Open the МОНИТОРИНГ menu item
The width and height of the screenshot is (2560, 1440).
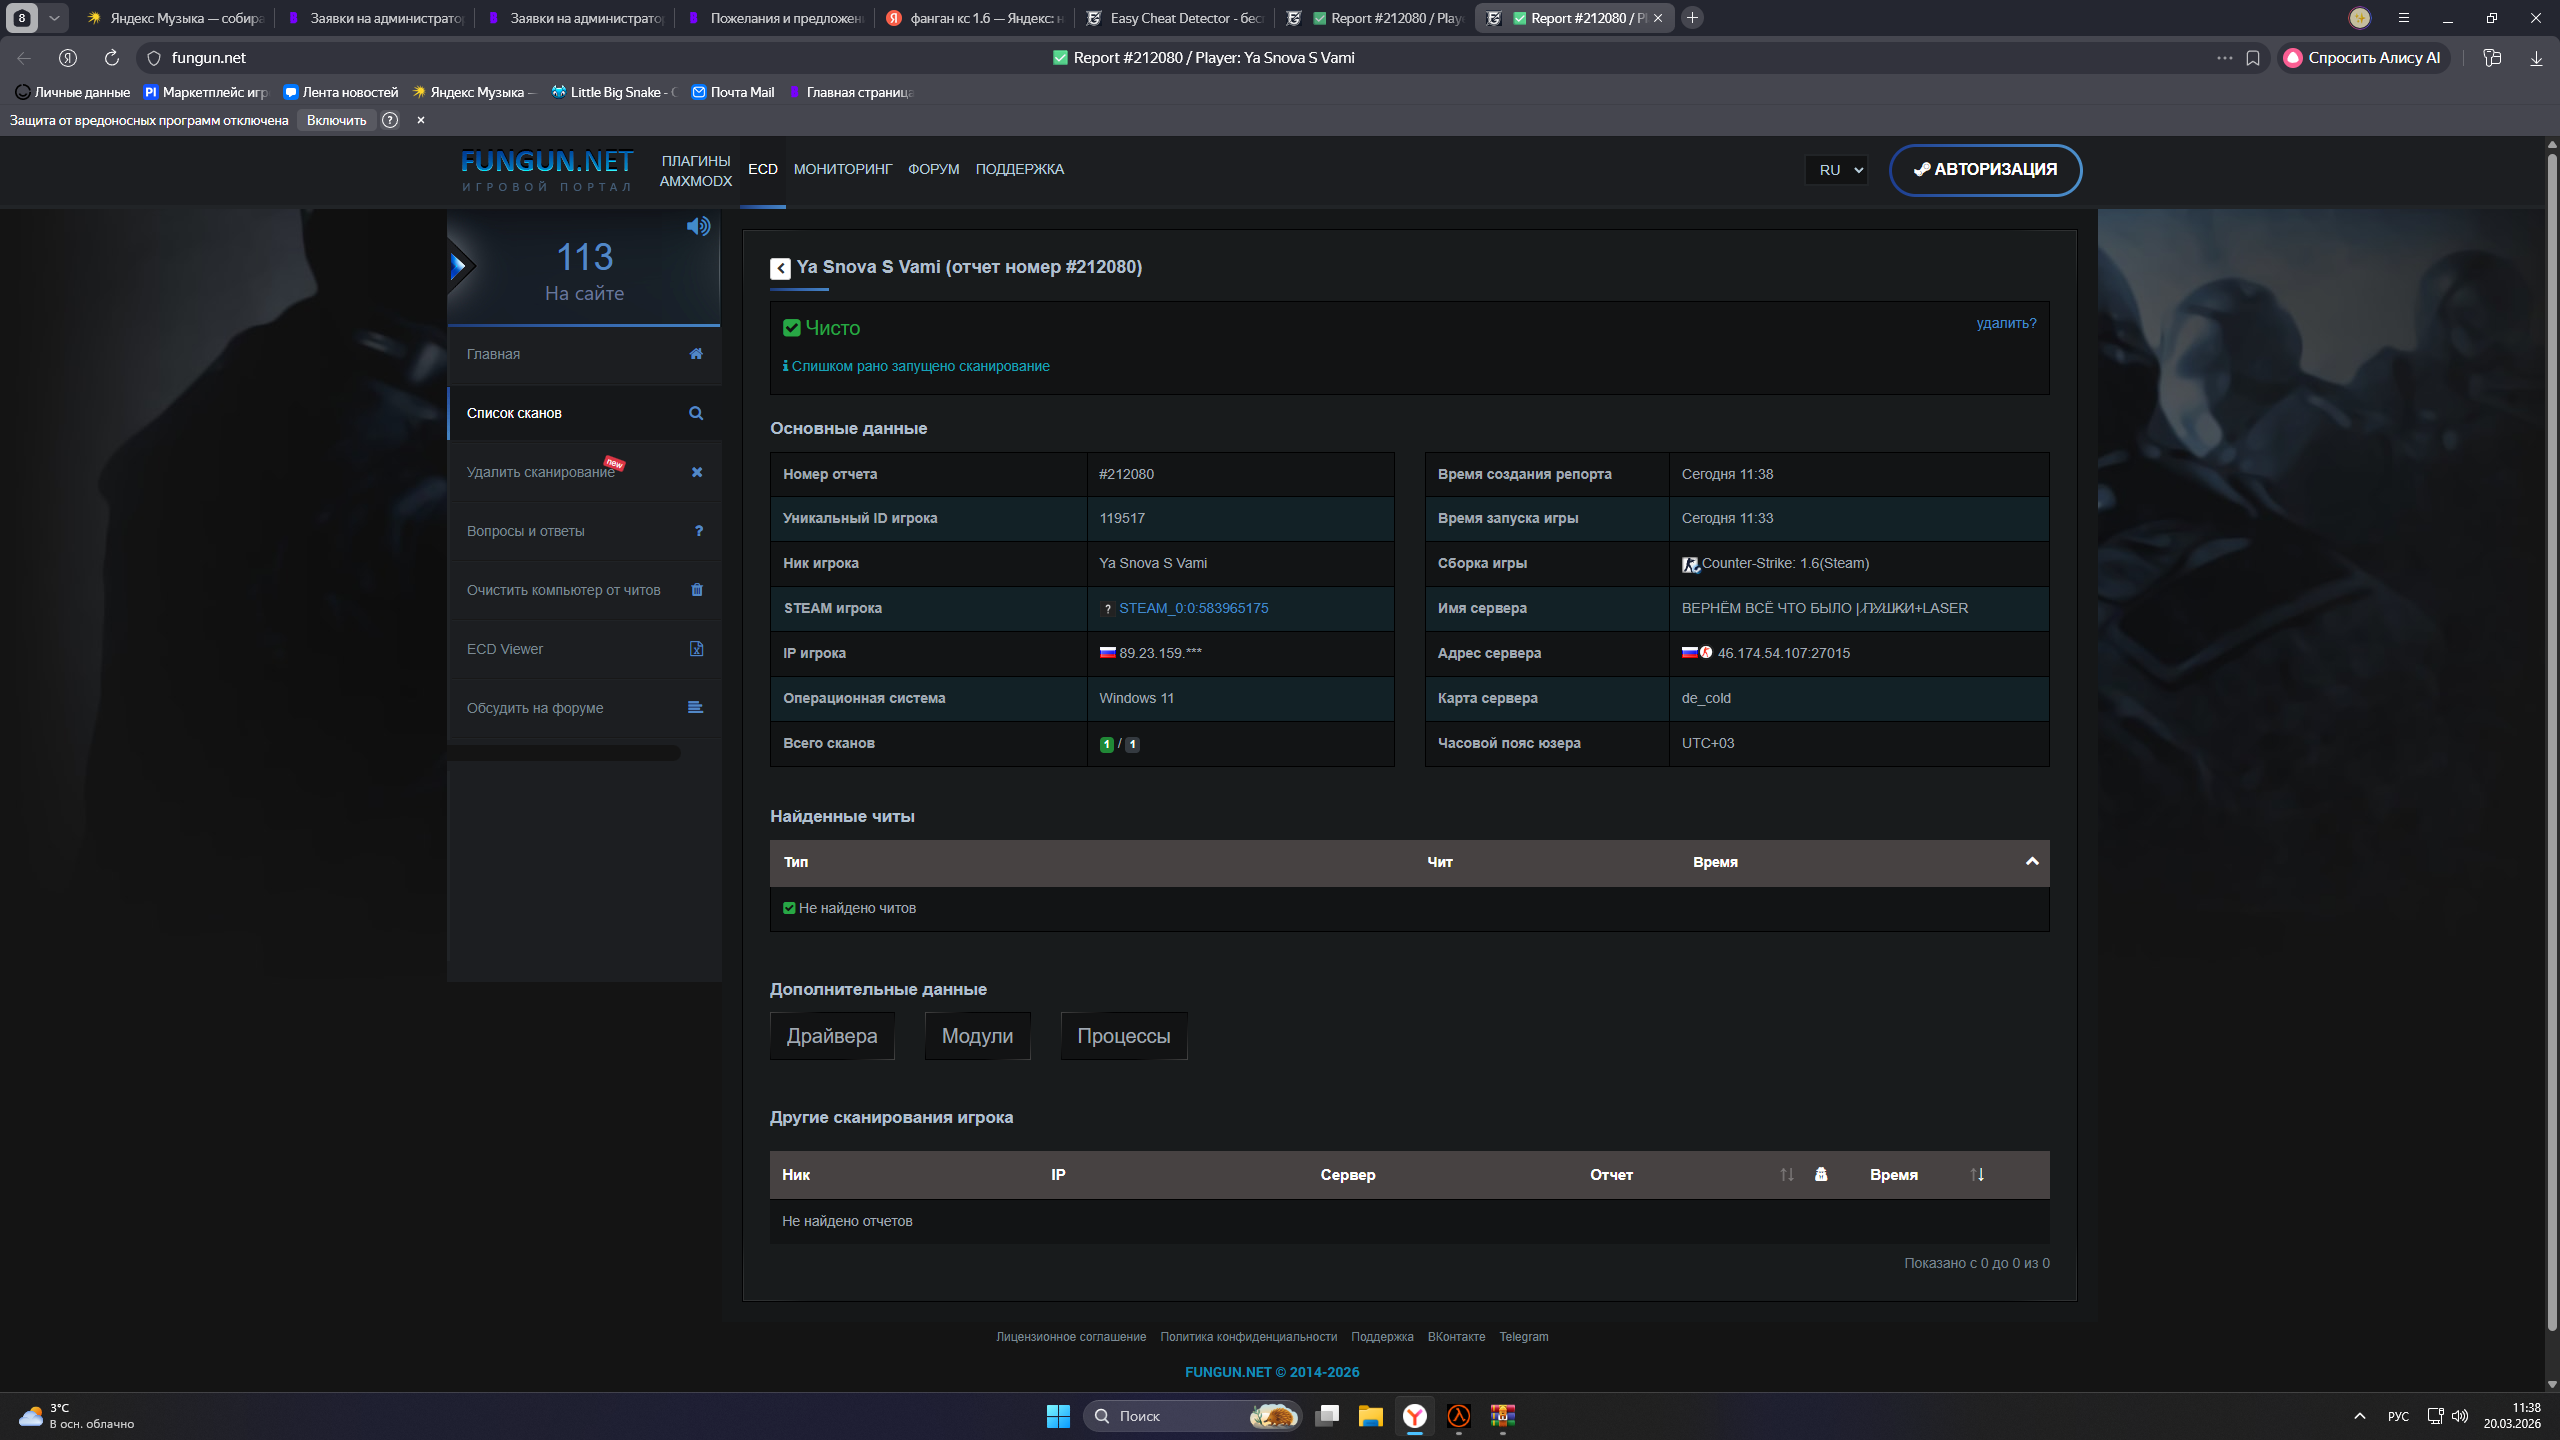842,169
